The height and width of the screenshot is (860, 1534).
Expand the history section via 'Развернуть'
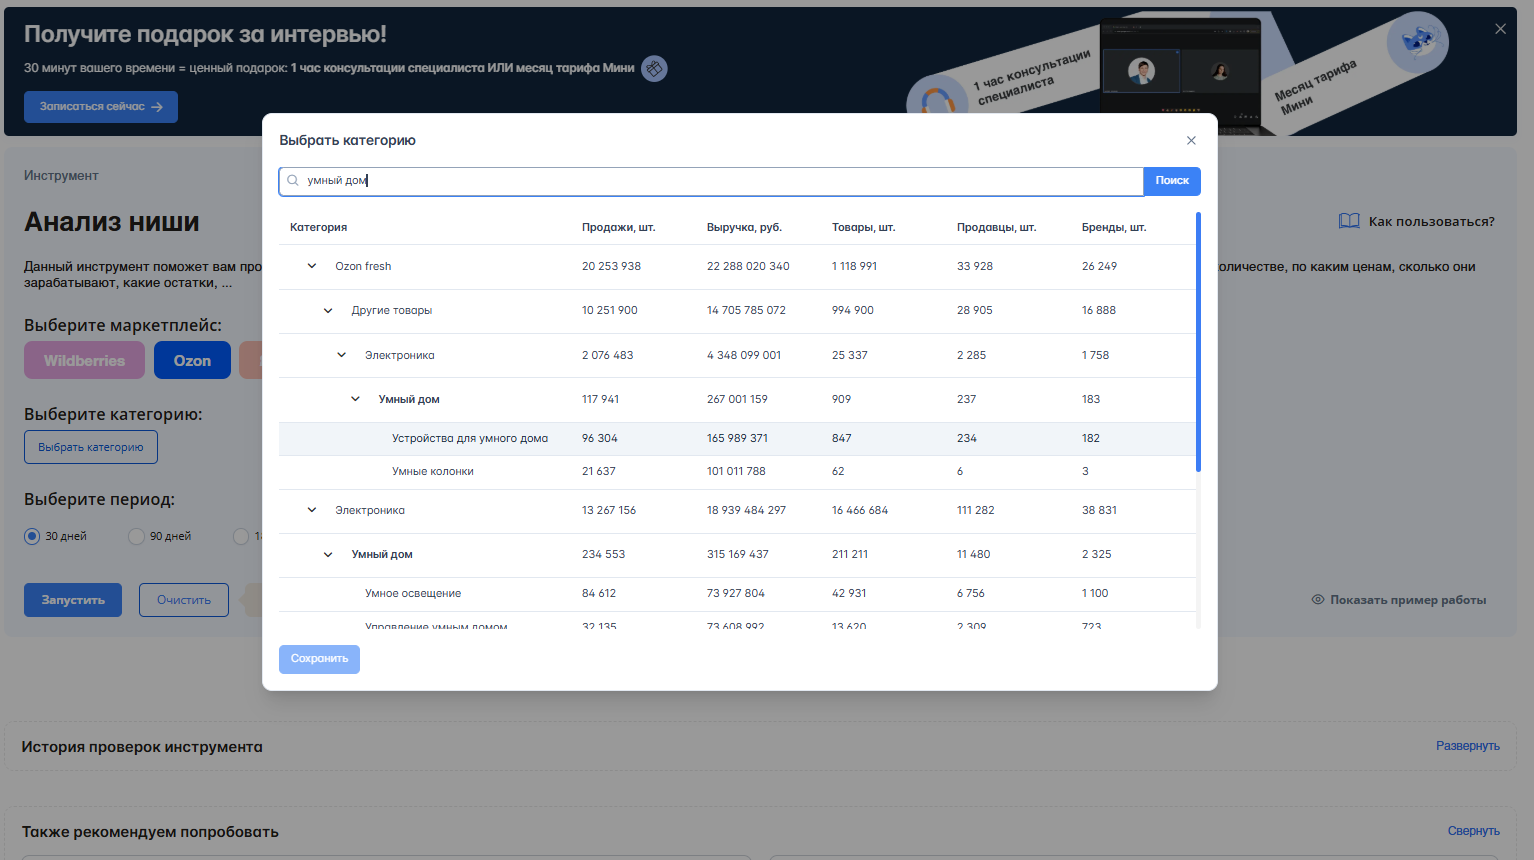pos(1467,746)
